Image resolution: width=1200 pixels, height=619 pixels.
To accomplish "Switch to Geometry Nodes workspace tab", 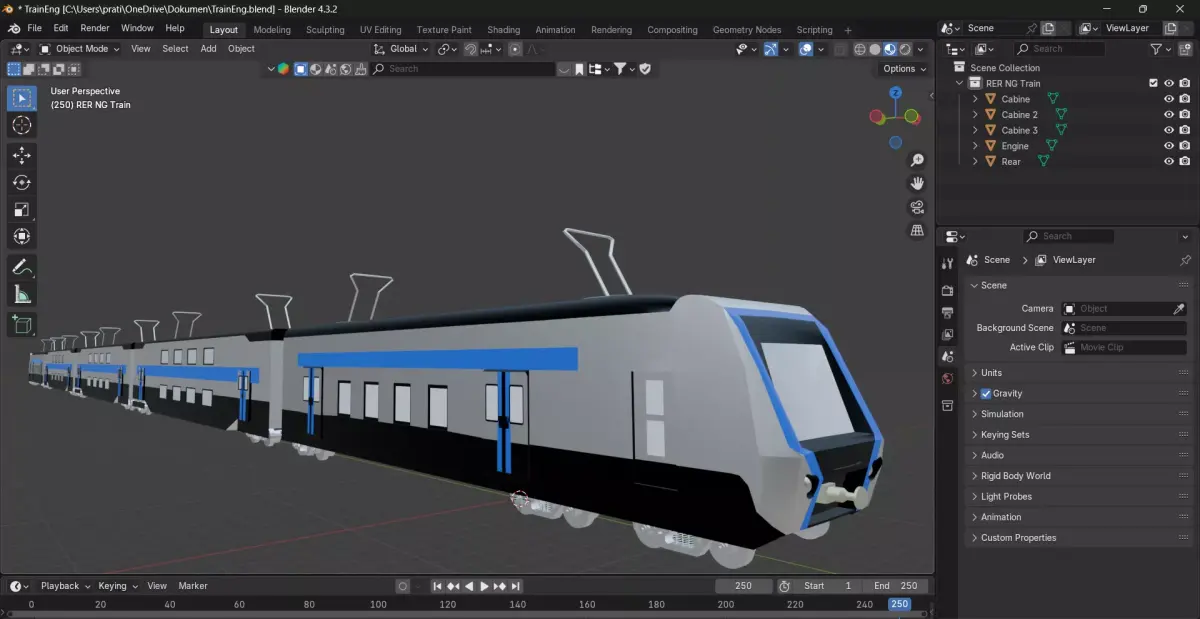I will (747, 30).
